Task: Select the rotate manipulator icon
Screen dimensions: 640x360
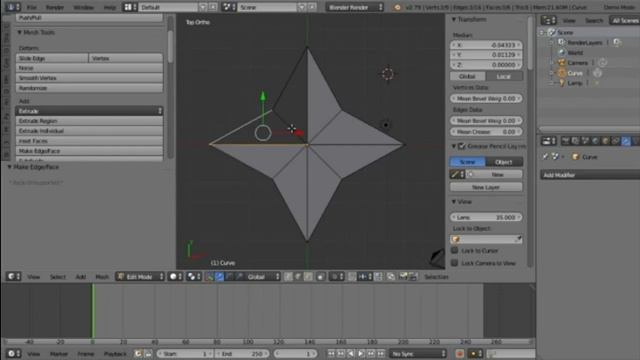Action: pyautogui.click(x=229, y=276)
